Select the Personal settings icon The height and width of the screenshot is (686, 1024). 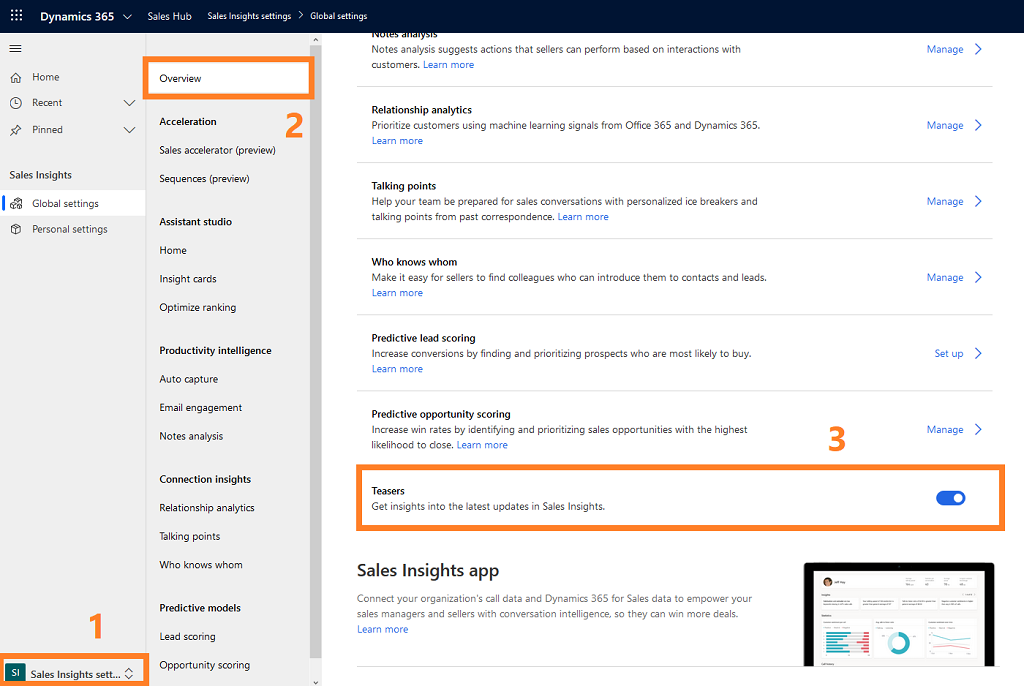coord(17,228)
